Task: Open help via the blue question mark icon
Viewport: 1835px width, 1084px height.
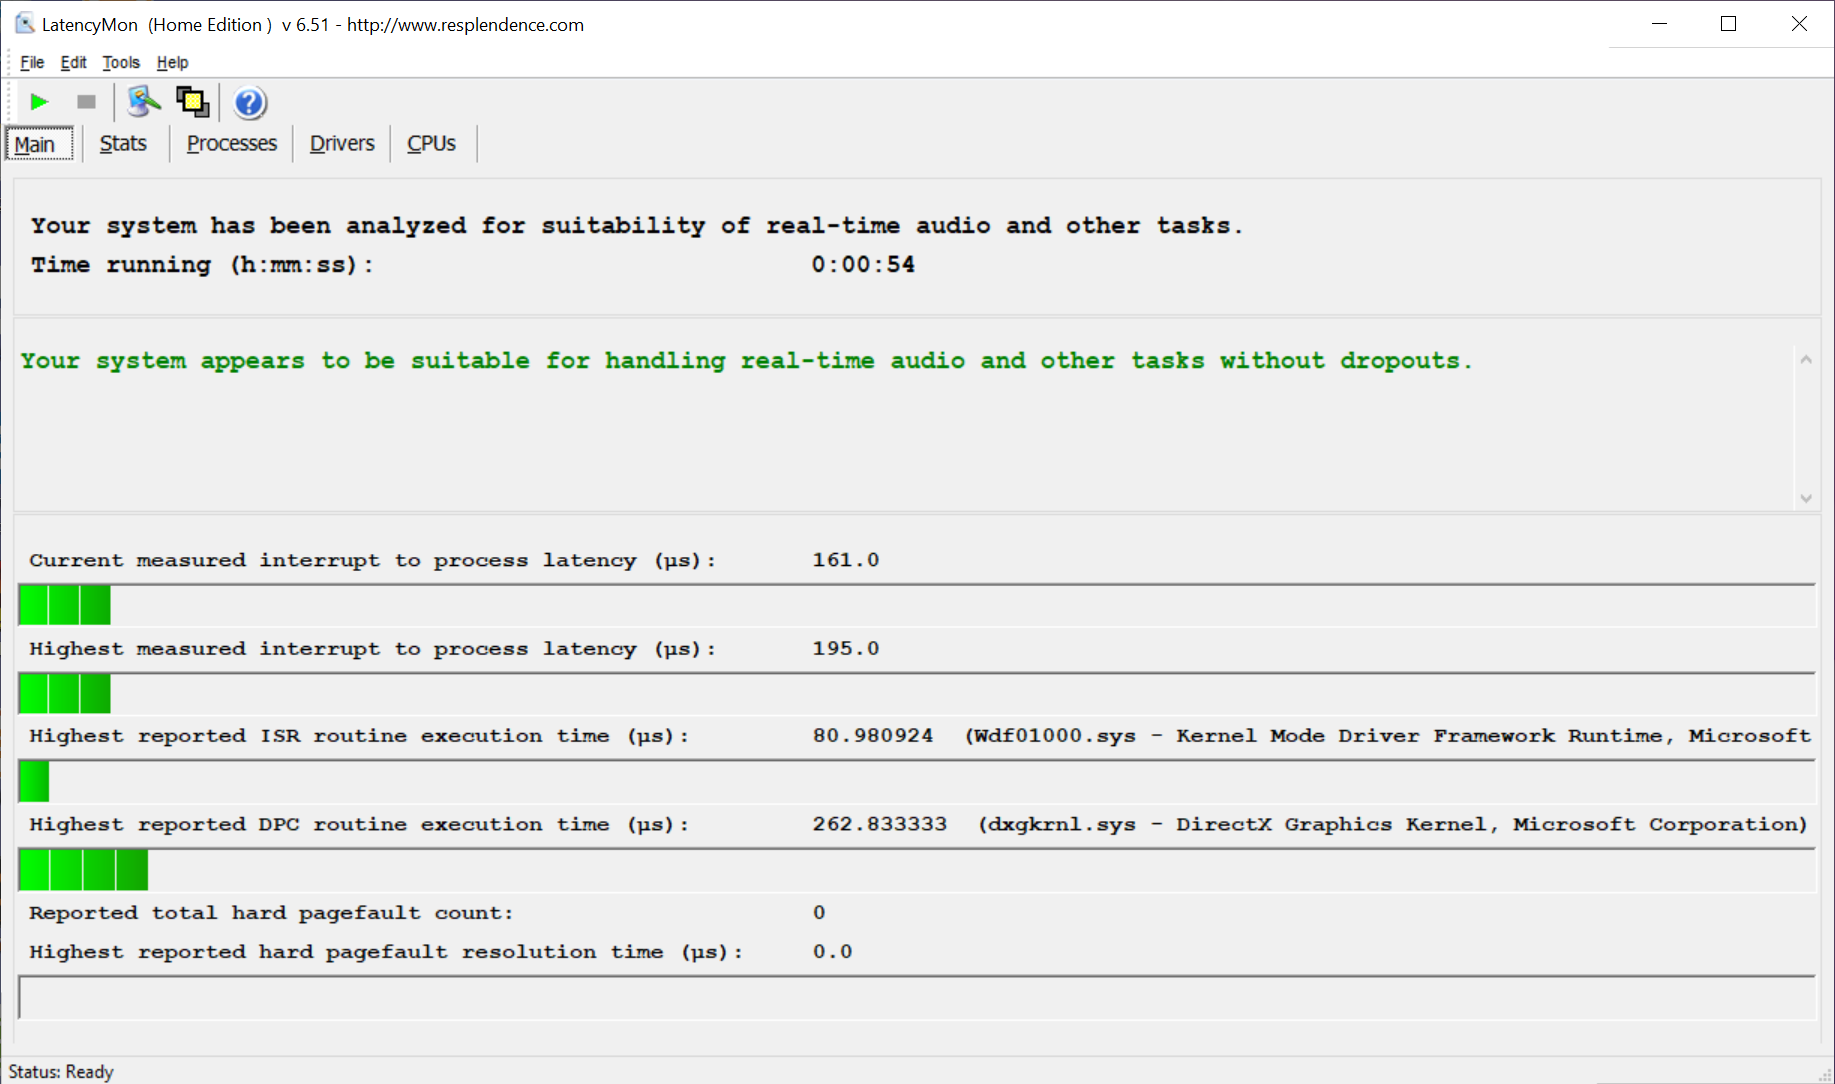Action: click(x=250, y=103)
